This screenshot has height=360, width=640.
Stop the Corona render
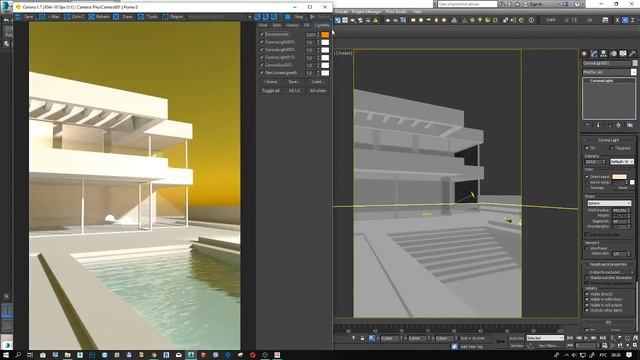click(x=296, y=17)
